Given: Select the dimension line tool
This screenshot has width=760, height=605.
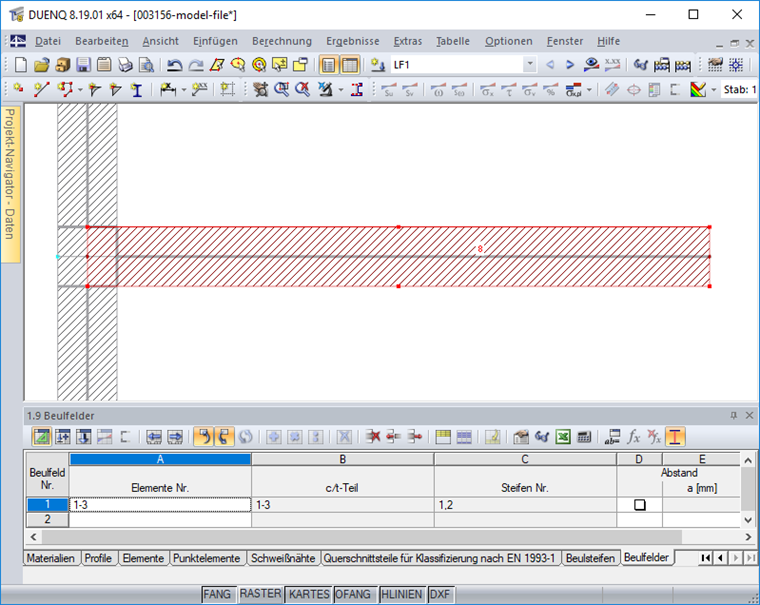Looking at the screenshot, I should (x=168, y=89).
